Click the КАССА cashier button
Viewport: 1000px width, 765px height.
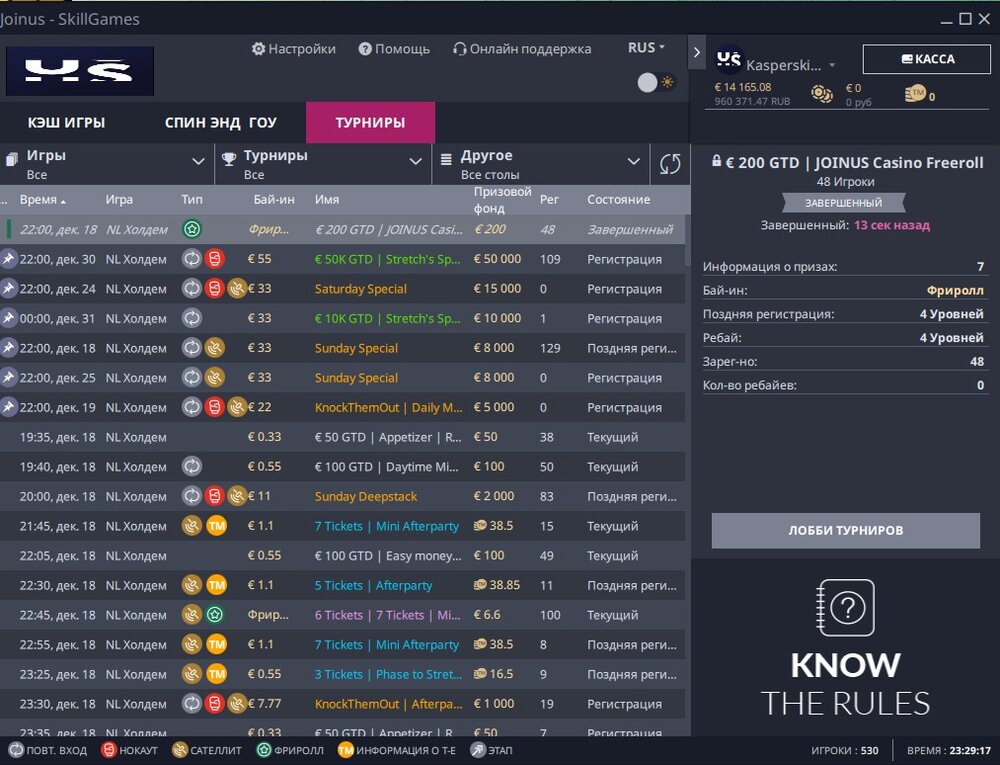927,59
